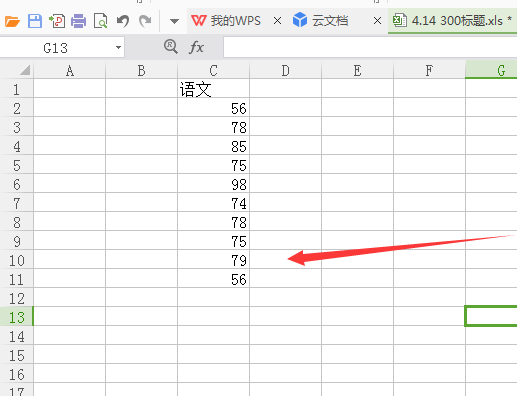This screenshot has height=396, width=517.
Task: Select row 10 header
Action: (x=16, y=260)
